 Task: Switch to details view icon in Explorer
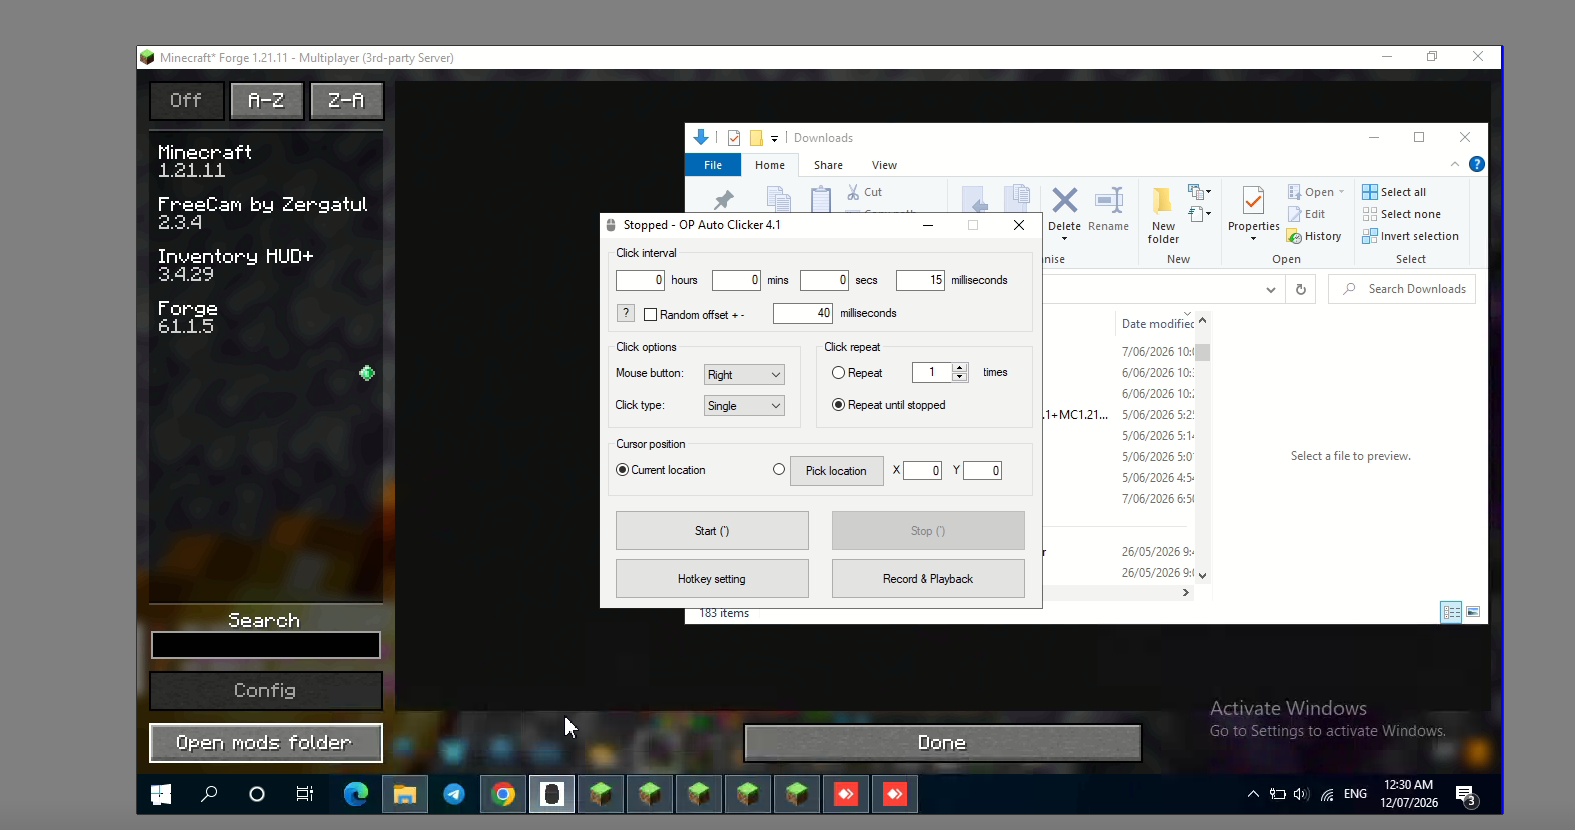click(1451, 612)
